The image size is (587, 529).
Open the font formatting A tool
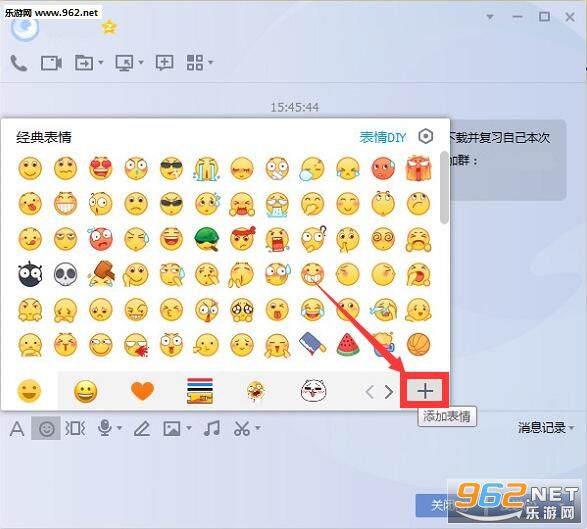point(17,428)
